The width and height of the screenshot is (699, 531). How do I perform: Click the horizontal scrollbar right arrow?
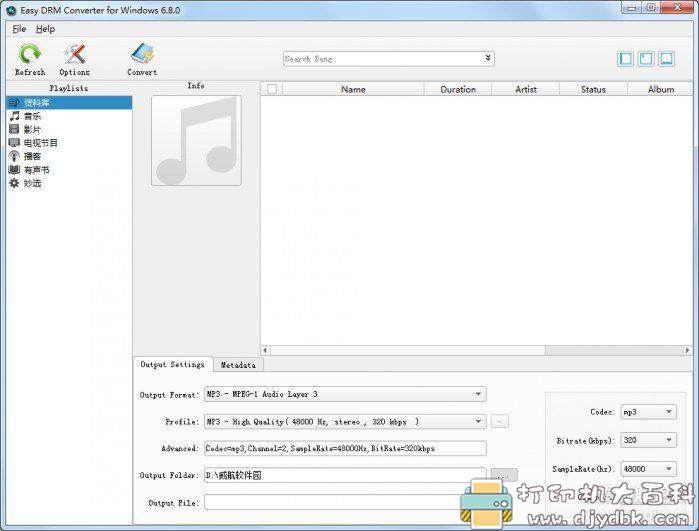tap(687, 350)
